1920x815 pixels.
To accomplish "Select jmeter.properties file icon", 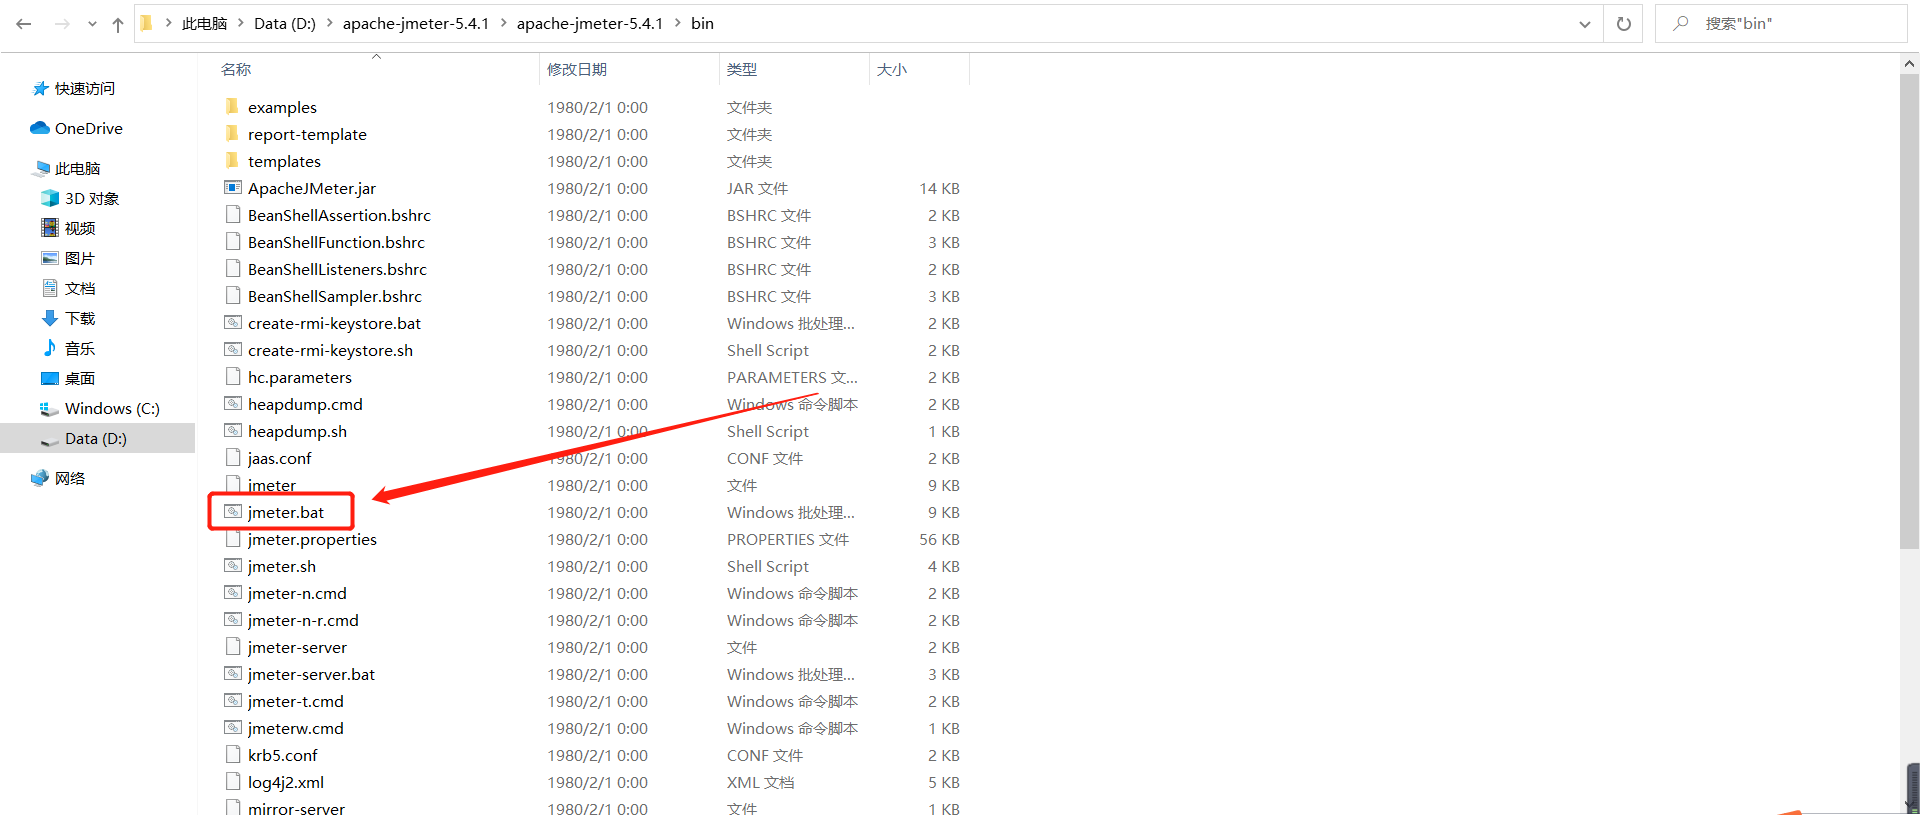I will 232,538.
